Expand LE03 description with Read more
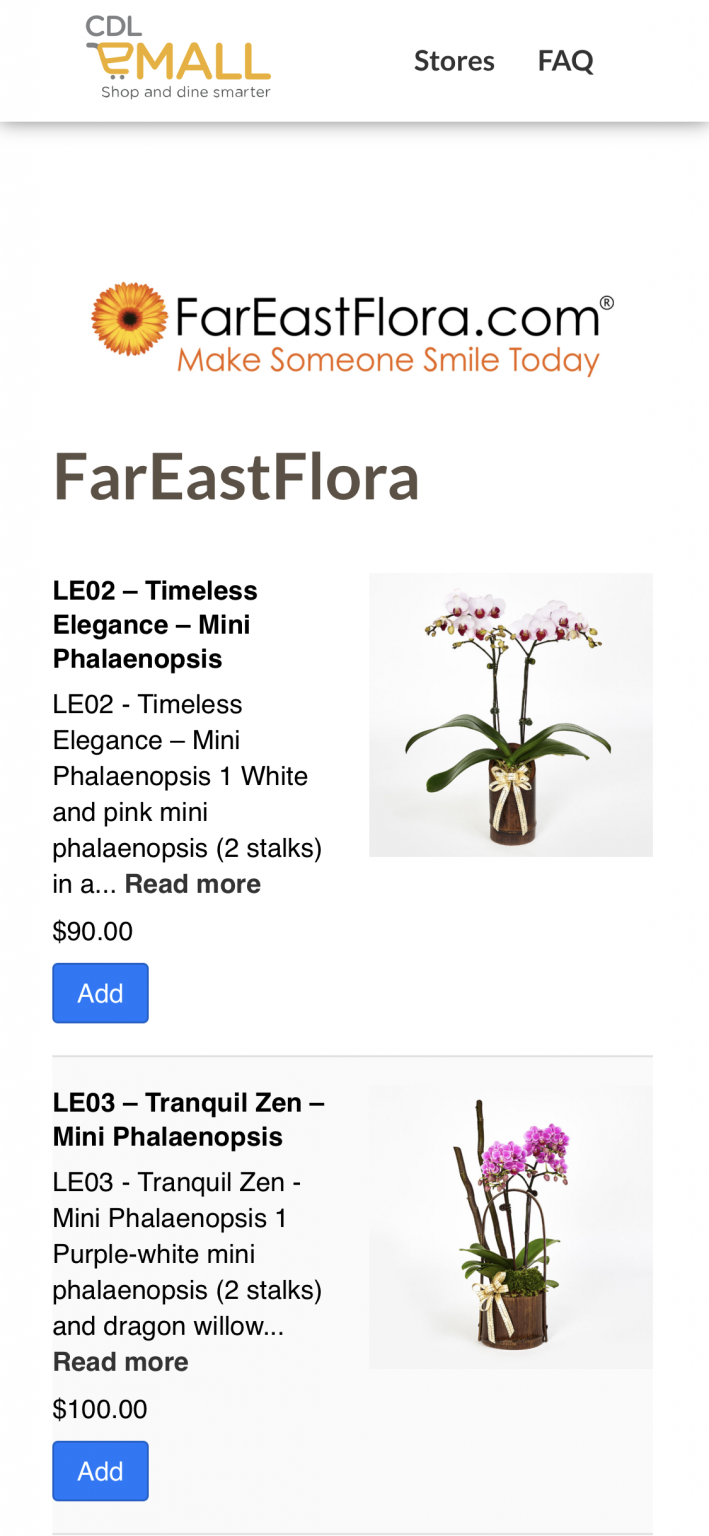 (x=120, y=1362)
